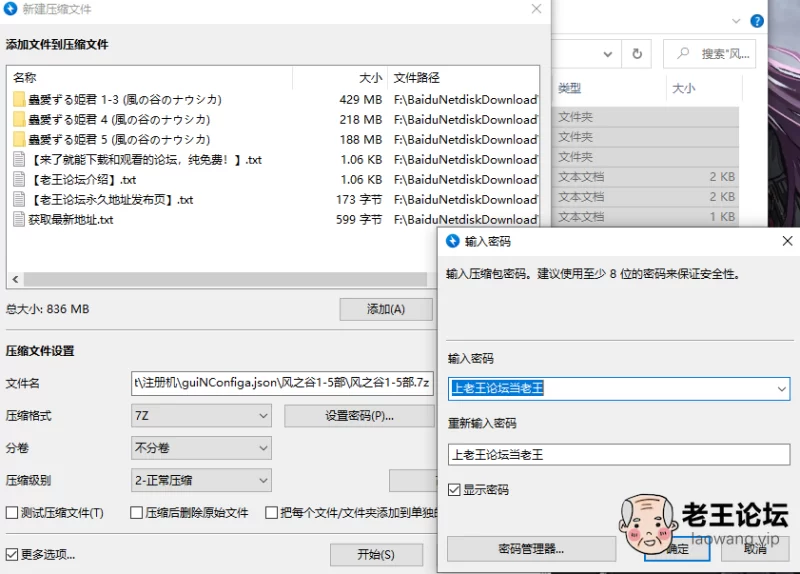The height and width of the screenshot is (574, 800).
Task: Click the 设置密码(P)... button
Action: click(x=359, y=416)
